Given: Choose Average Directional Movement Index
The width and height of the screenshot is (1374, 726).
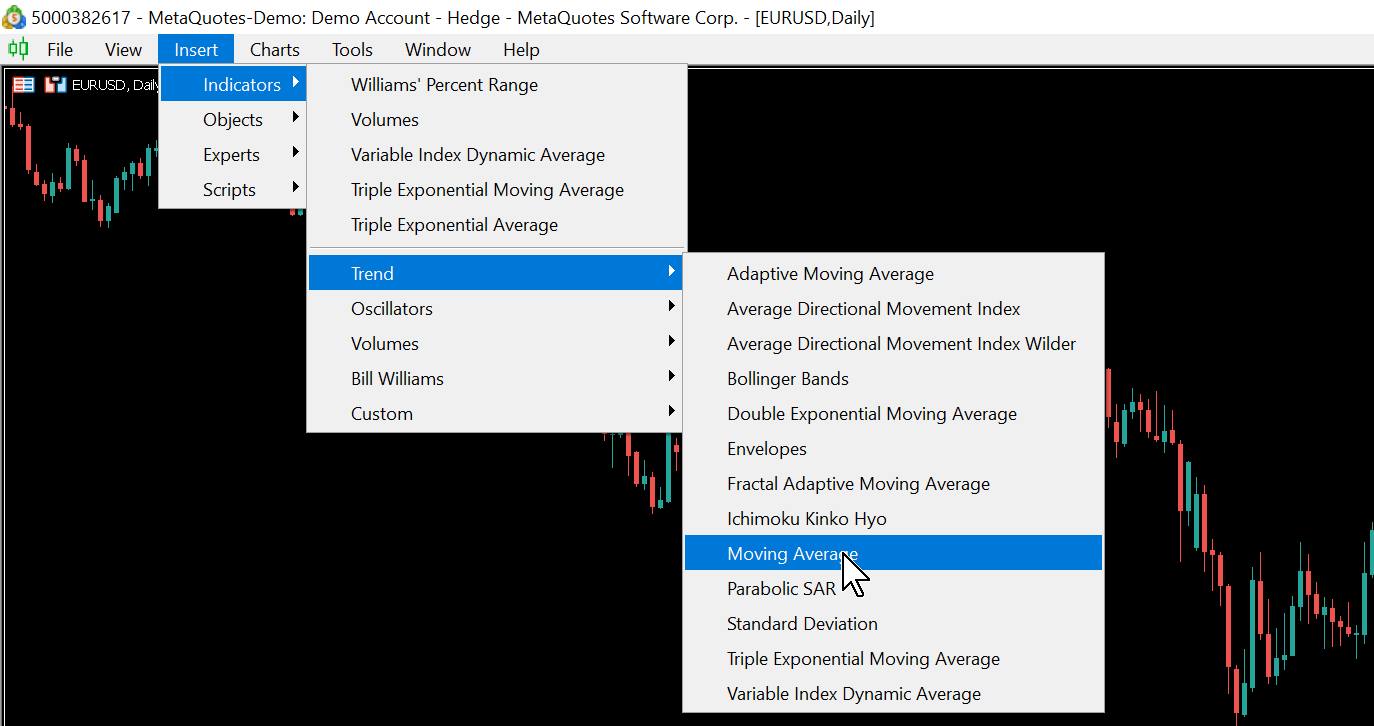Looking at the screenshot, I should 893,308.
